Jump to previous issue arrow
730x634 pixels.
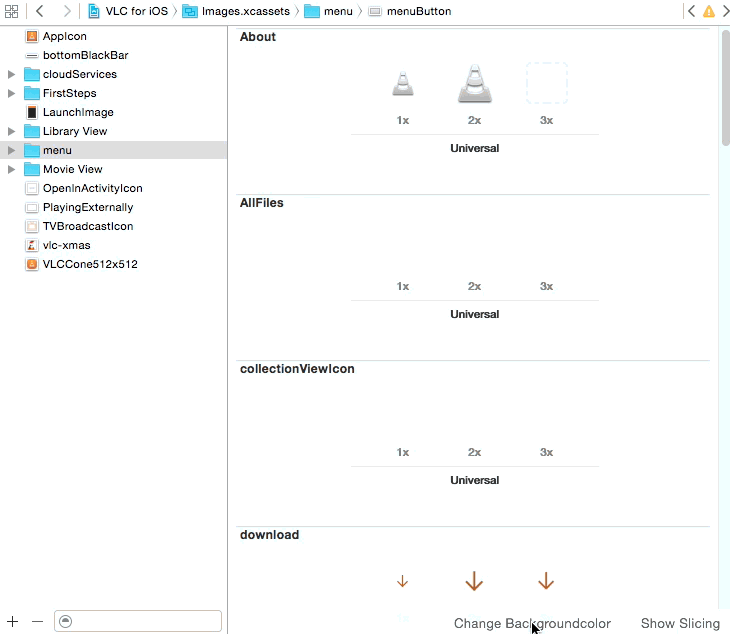point(692,11)
